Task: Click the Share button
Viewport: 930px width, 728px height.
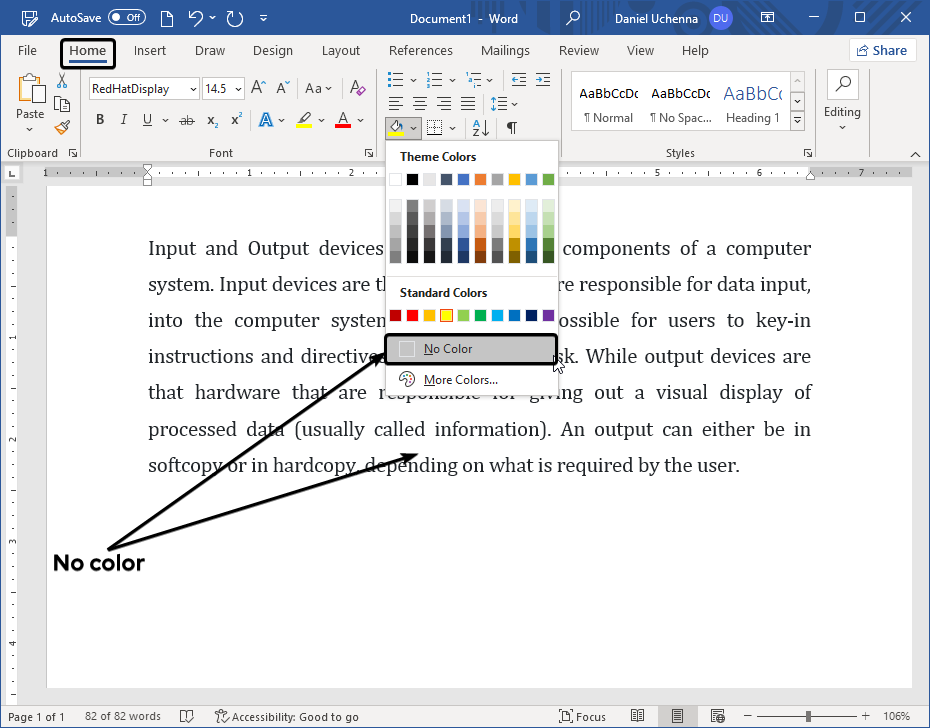Action: 882,50
